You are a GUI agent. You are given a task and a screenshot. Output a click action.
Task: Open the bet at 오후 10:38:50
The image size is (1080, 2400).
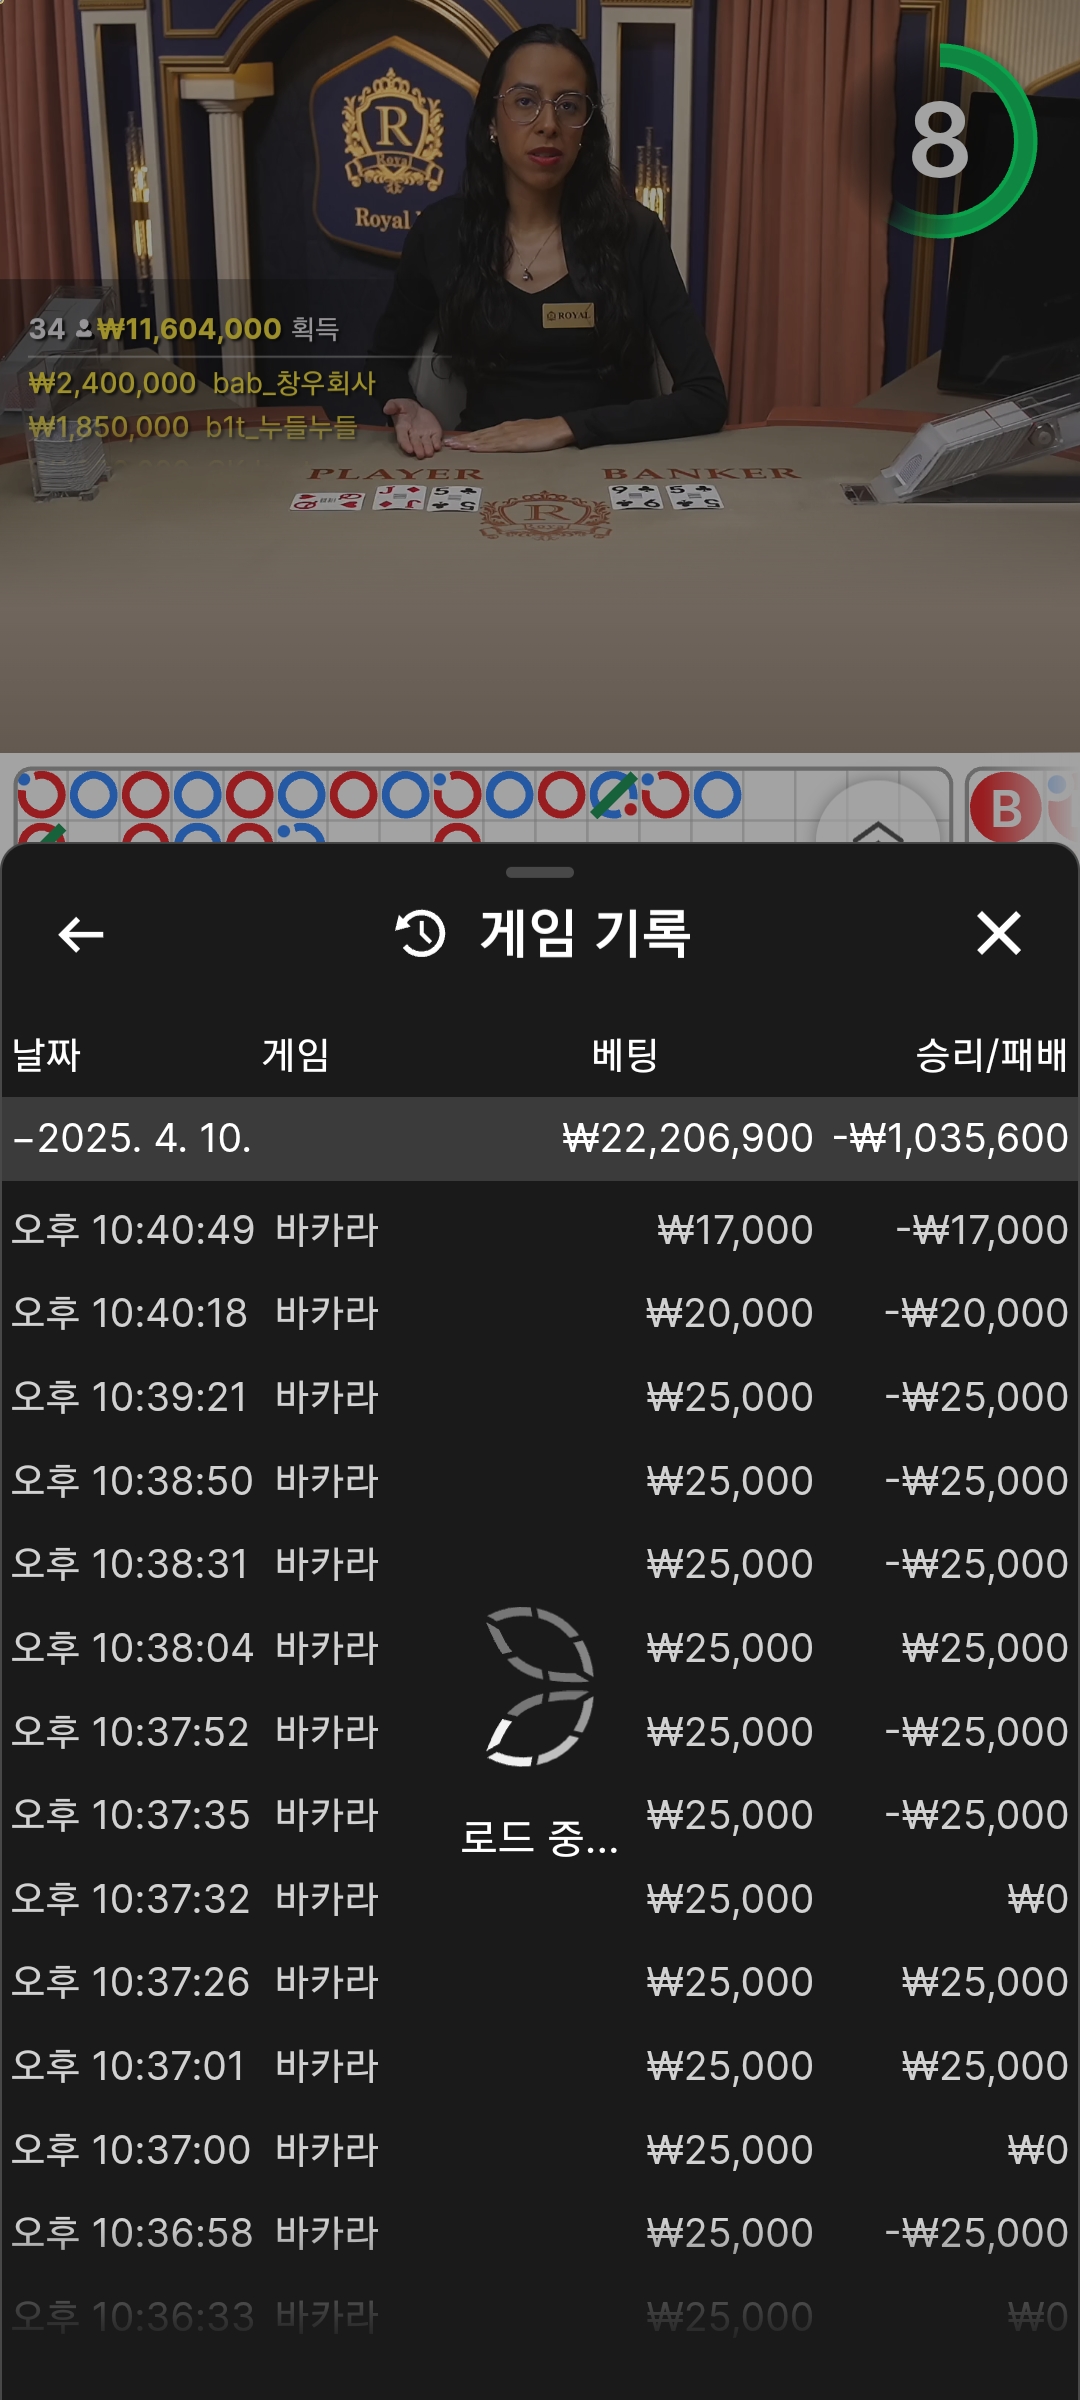pyautogui.click(x=540, y=1481)
